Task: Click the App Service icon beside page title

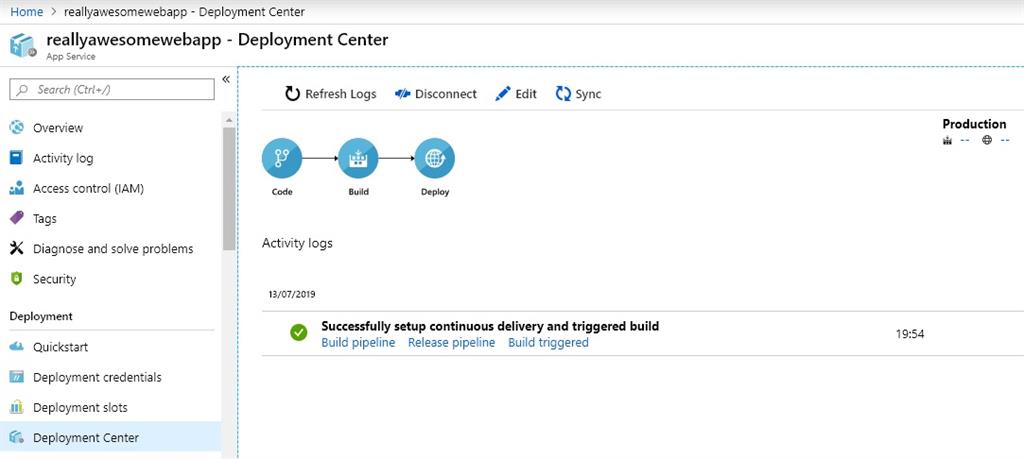Action: click(23, 46)
